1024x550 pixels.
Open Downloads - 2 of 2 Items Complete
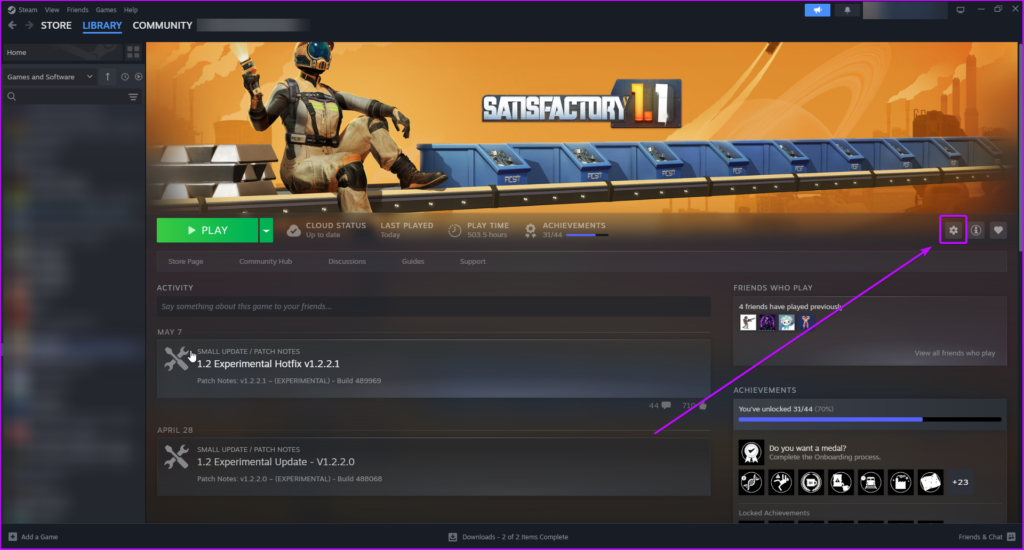(508, 537)
